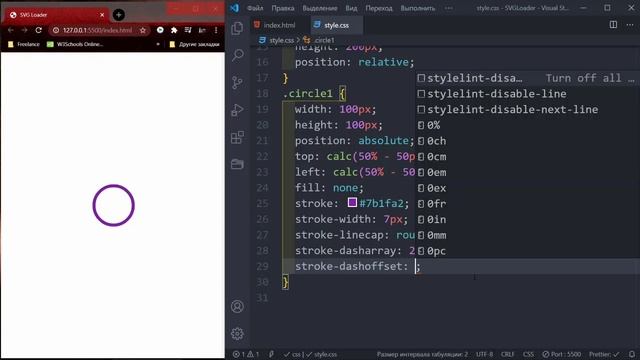Open the Accounts icon in activity bar
640x360 pixels.
tap(238, 307)
